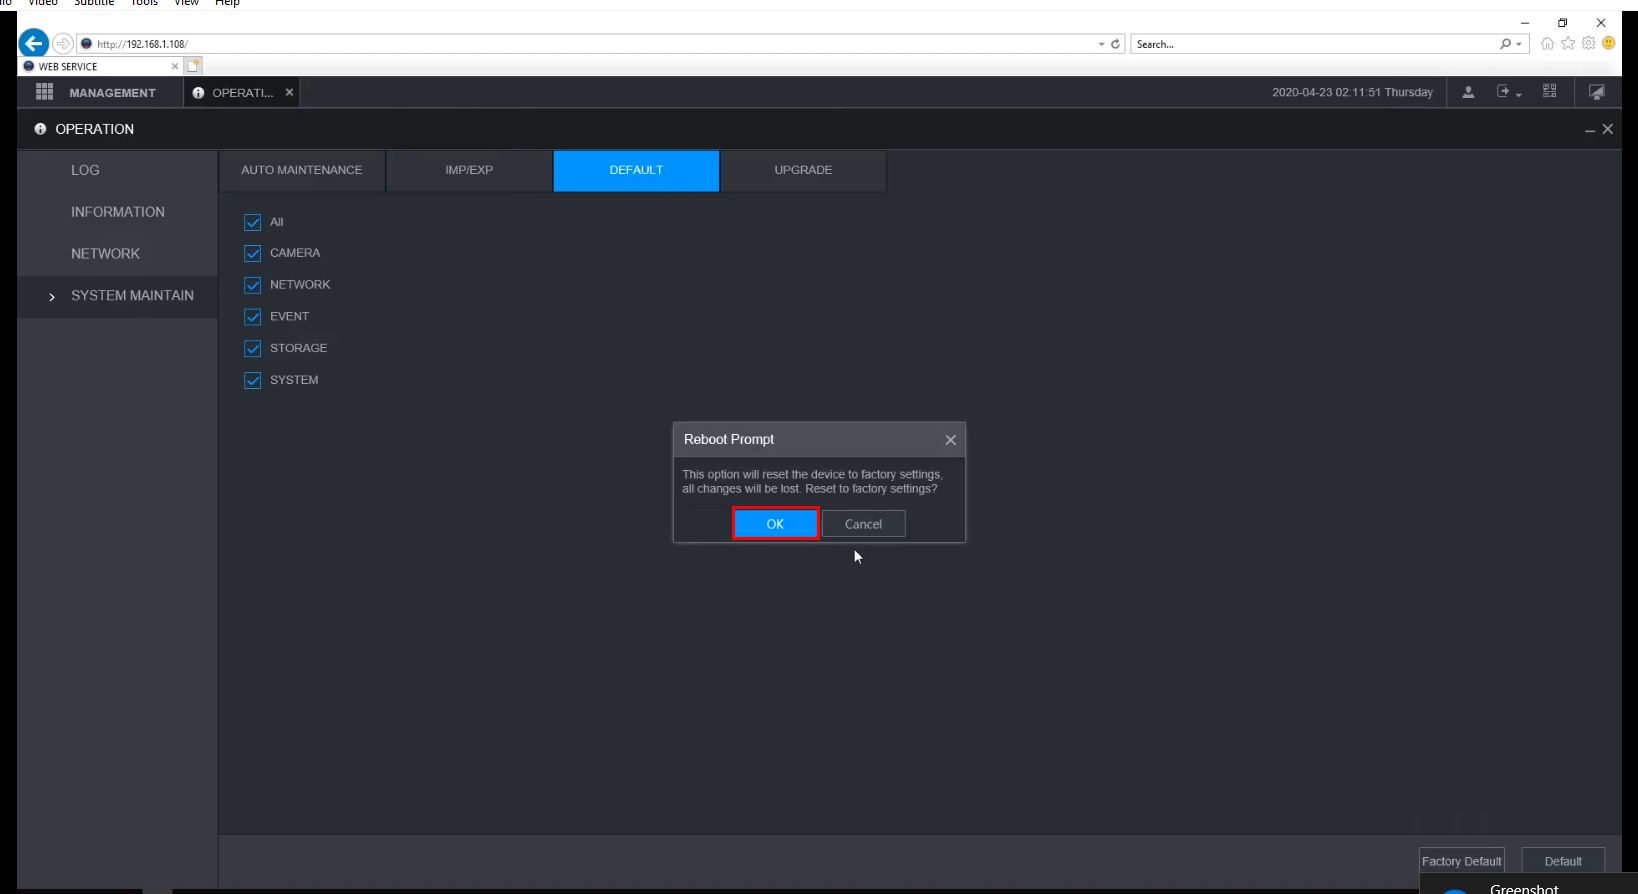Click the Factory Default button
Viewport: 1638px width, 894px height.
[x=1462, y=861]
